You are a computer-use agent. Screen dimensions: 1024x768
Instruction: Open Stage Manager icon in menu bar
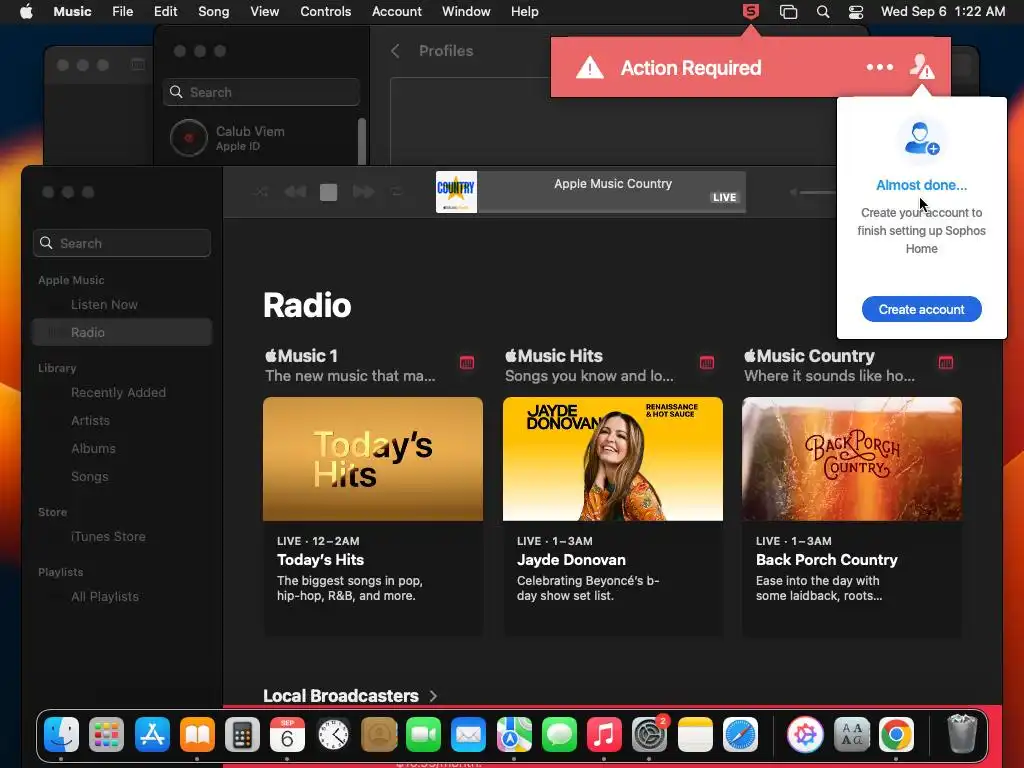tap(788, 12)
